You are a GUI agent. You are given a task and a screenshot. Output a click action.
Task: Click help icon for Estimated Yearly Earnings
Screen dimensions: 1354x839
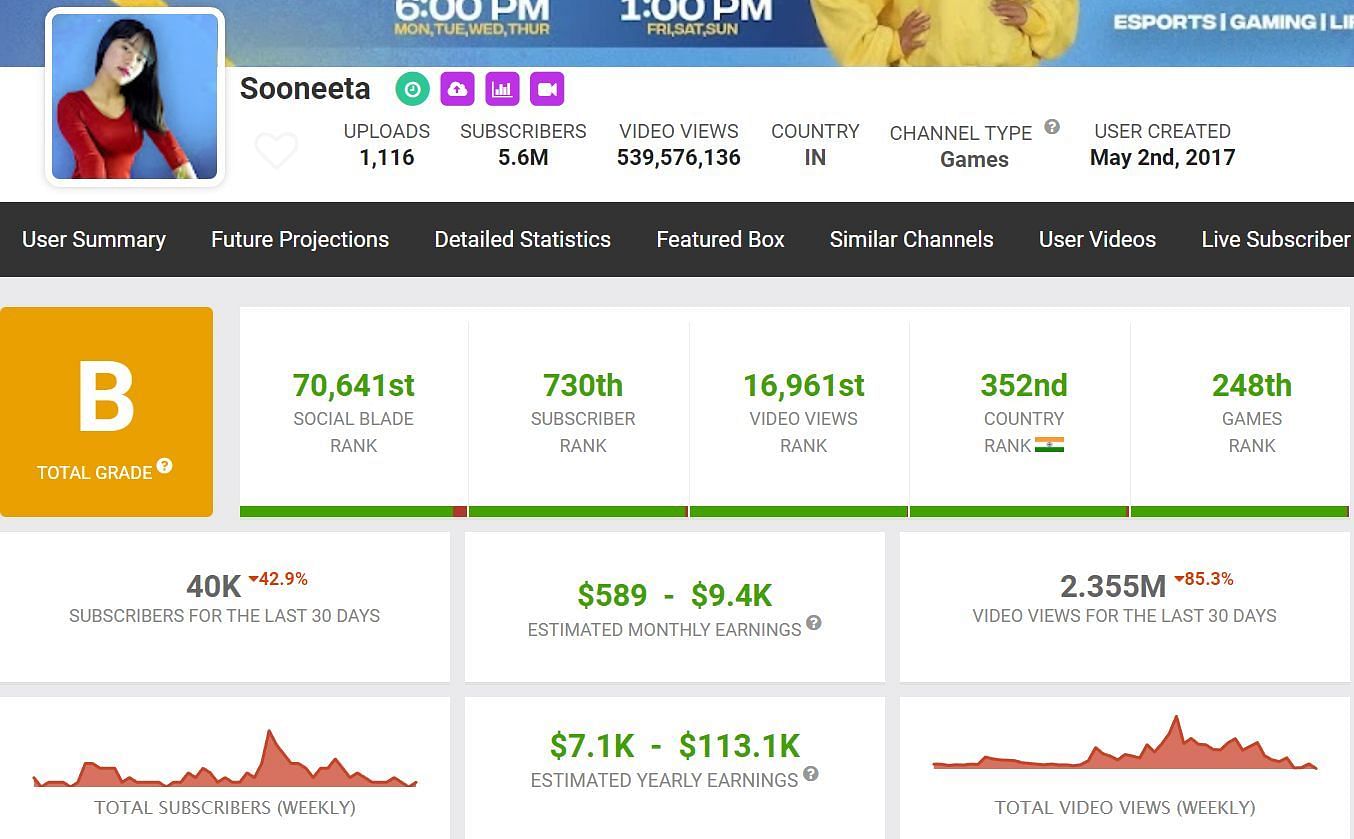(x=811, y=773)
